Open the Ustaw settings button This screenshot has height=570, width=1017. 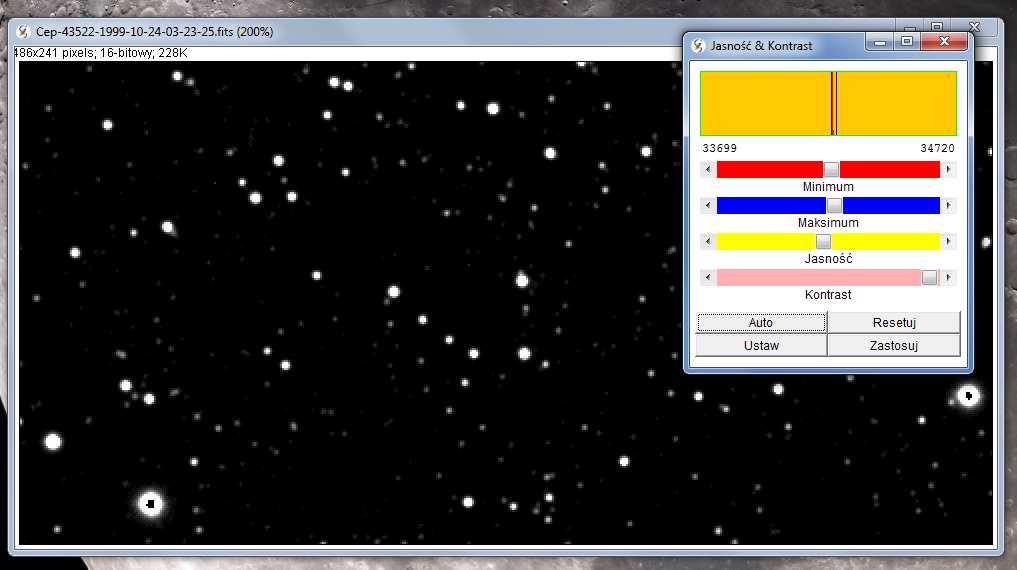pyautogui.click(x=761, y=345)
